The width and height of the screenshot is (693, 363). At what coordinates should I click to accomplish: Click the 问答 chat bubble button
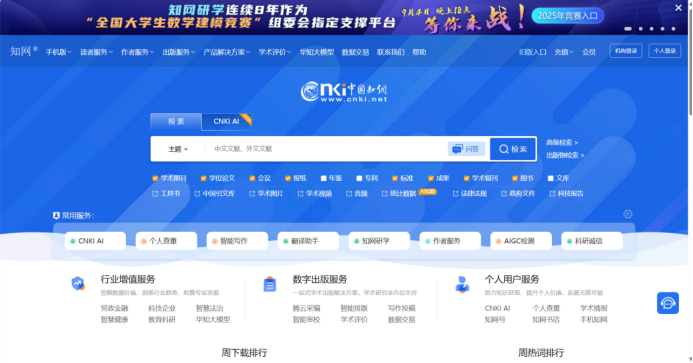(466, 149)
